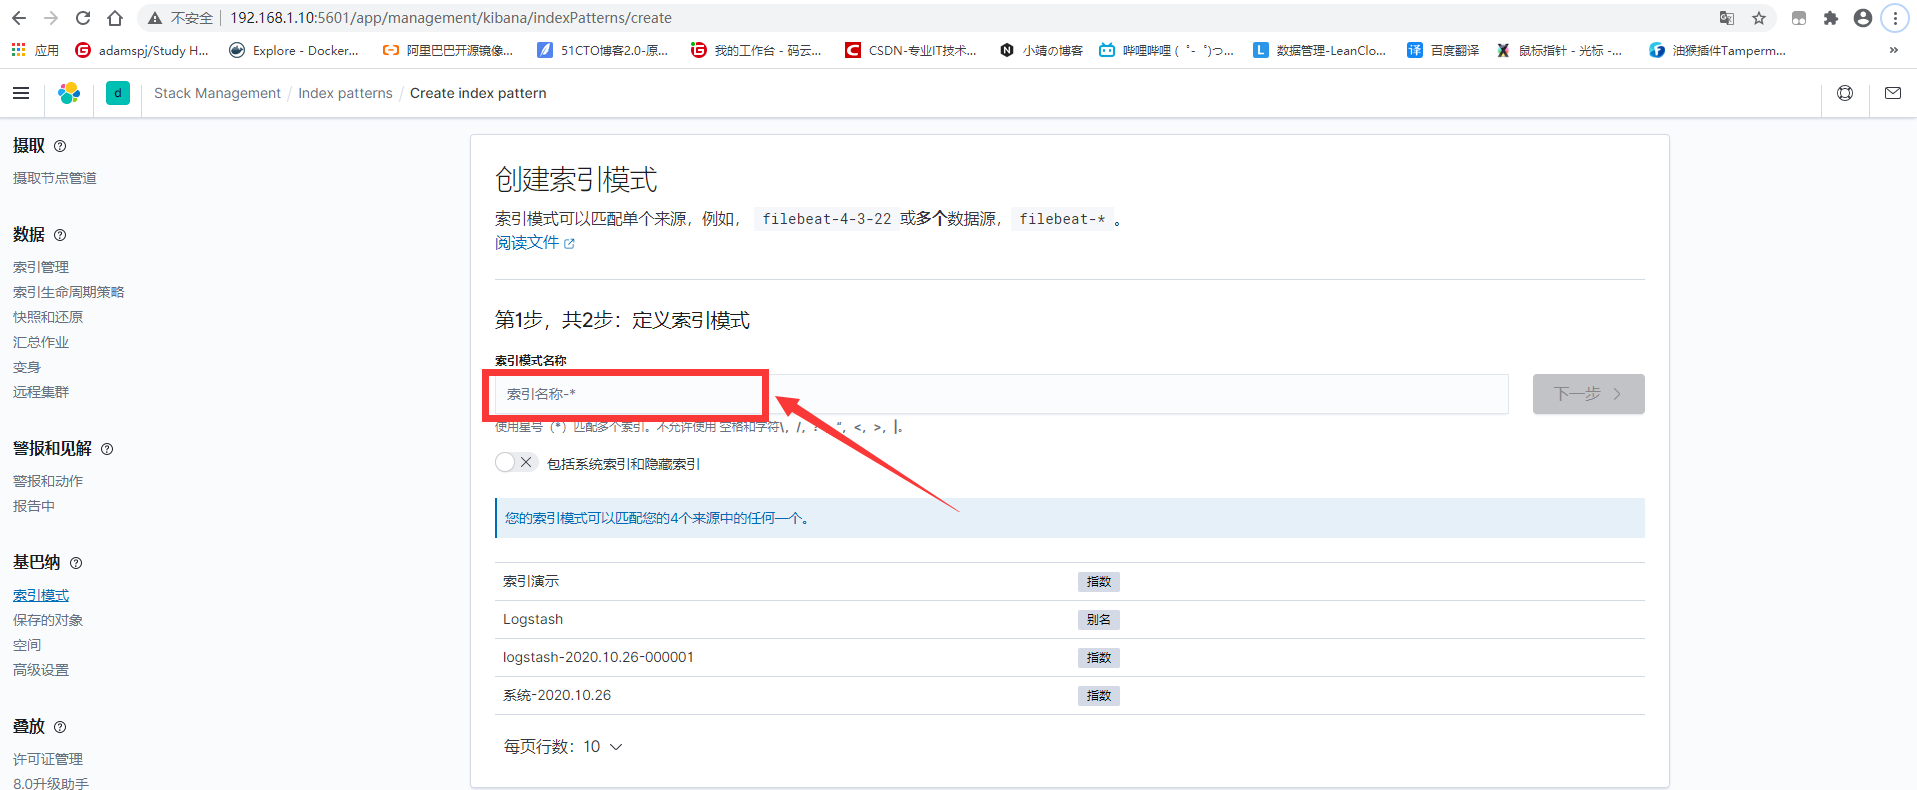Click the 不安全 site security warning

[181, 18]
